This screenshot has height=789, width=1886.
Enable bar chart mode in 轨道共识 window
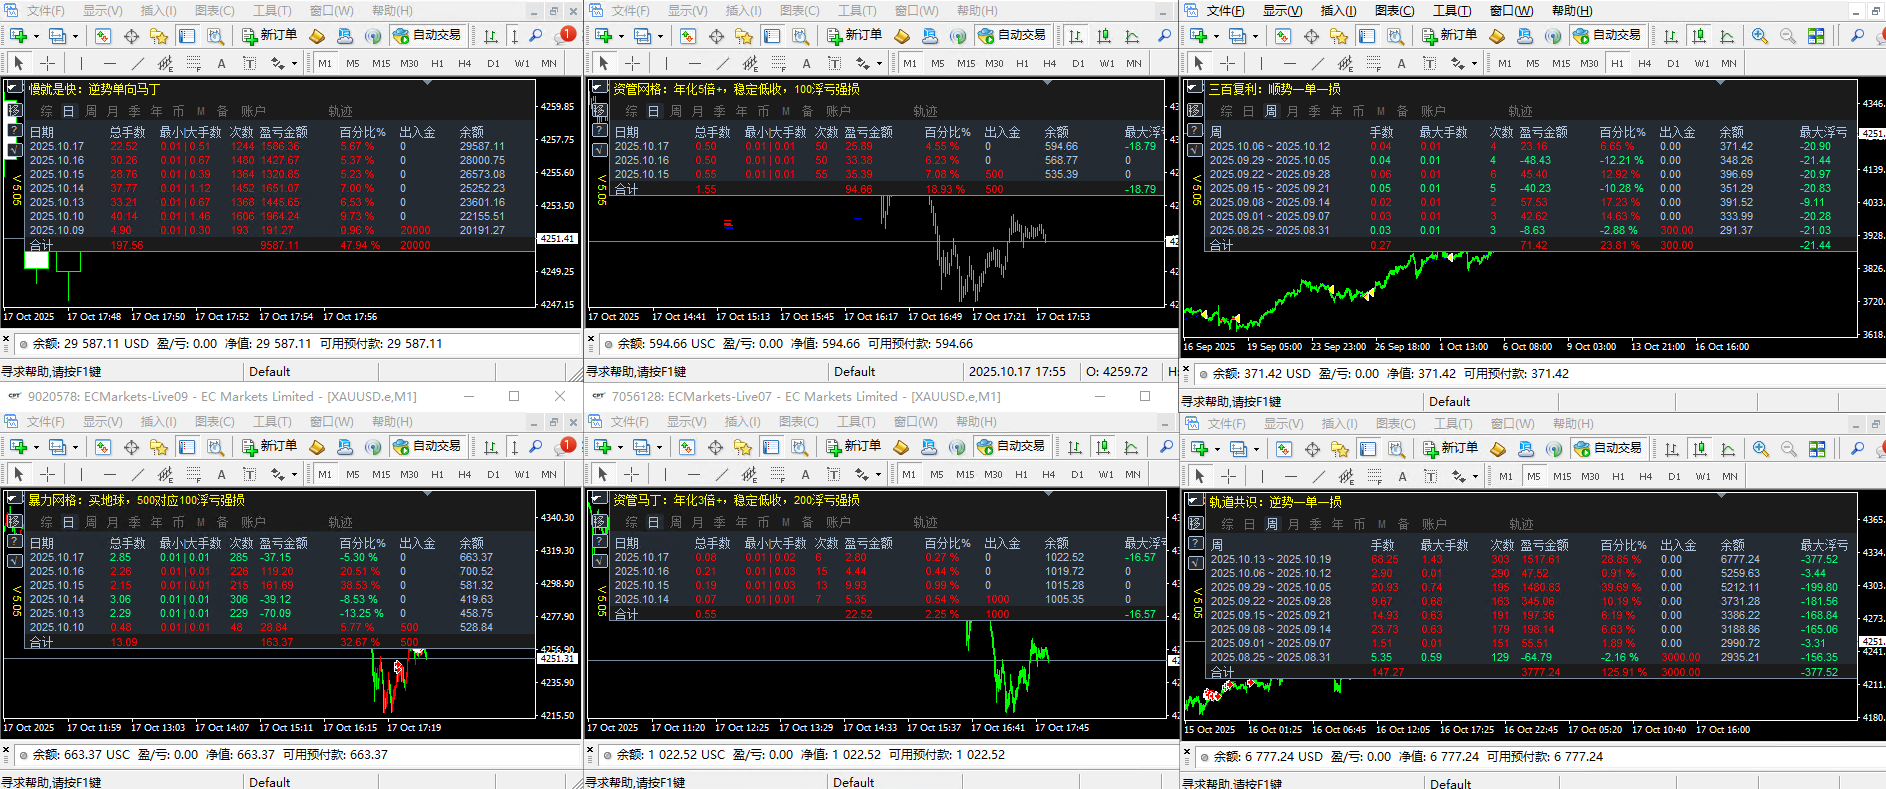click(x=1671, y=449)
